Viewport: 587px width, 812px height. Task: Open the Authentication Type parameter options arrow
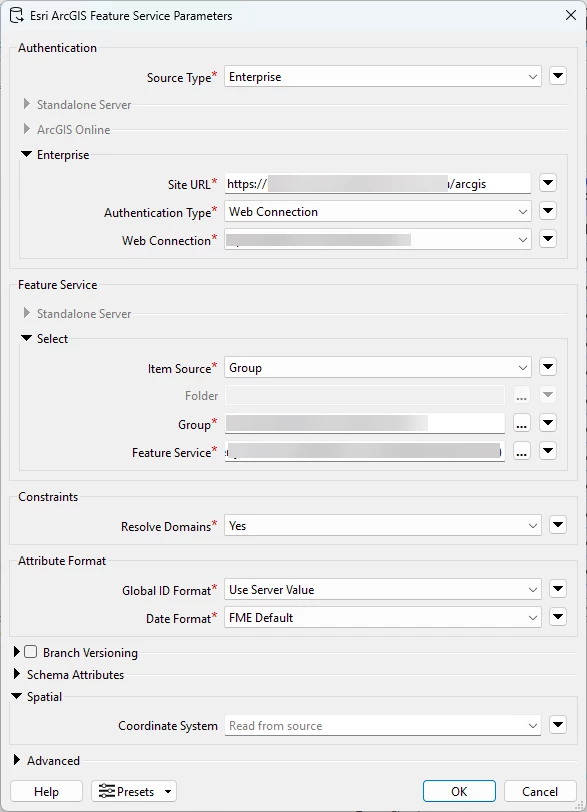point(548,211)
